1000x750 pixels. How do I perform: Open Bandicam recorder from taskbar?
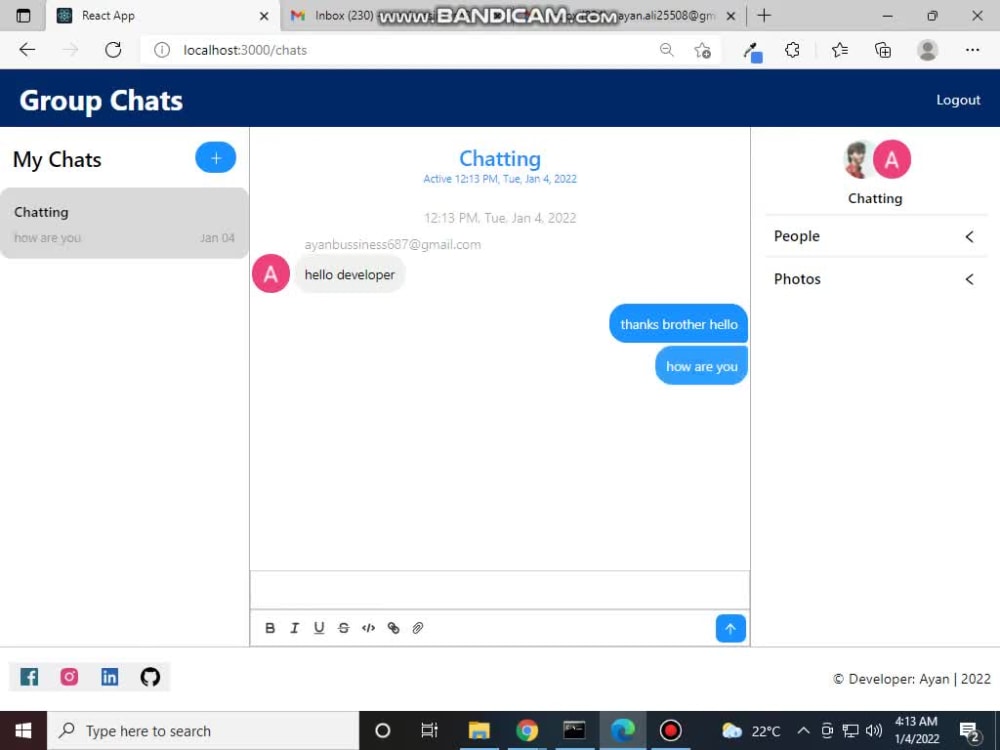[x=670, y=731]
